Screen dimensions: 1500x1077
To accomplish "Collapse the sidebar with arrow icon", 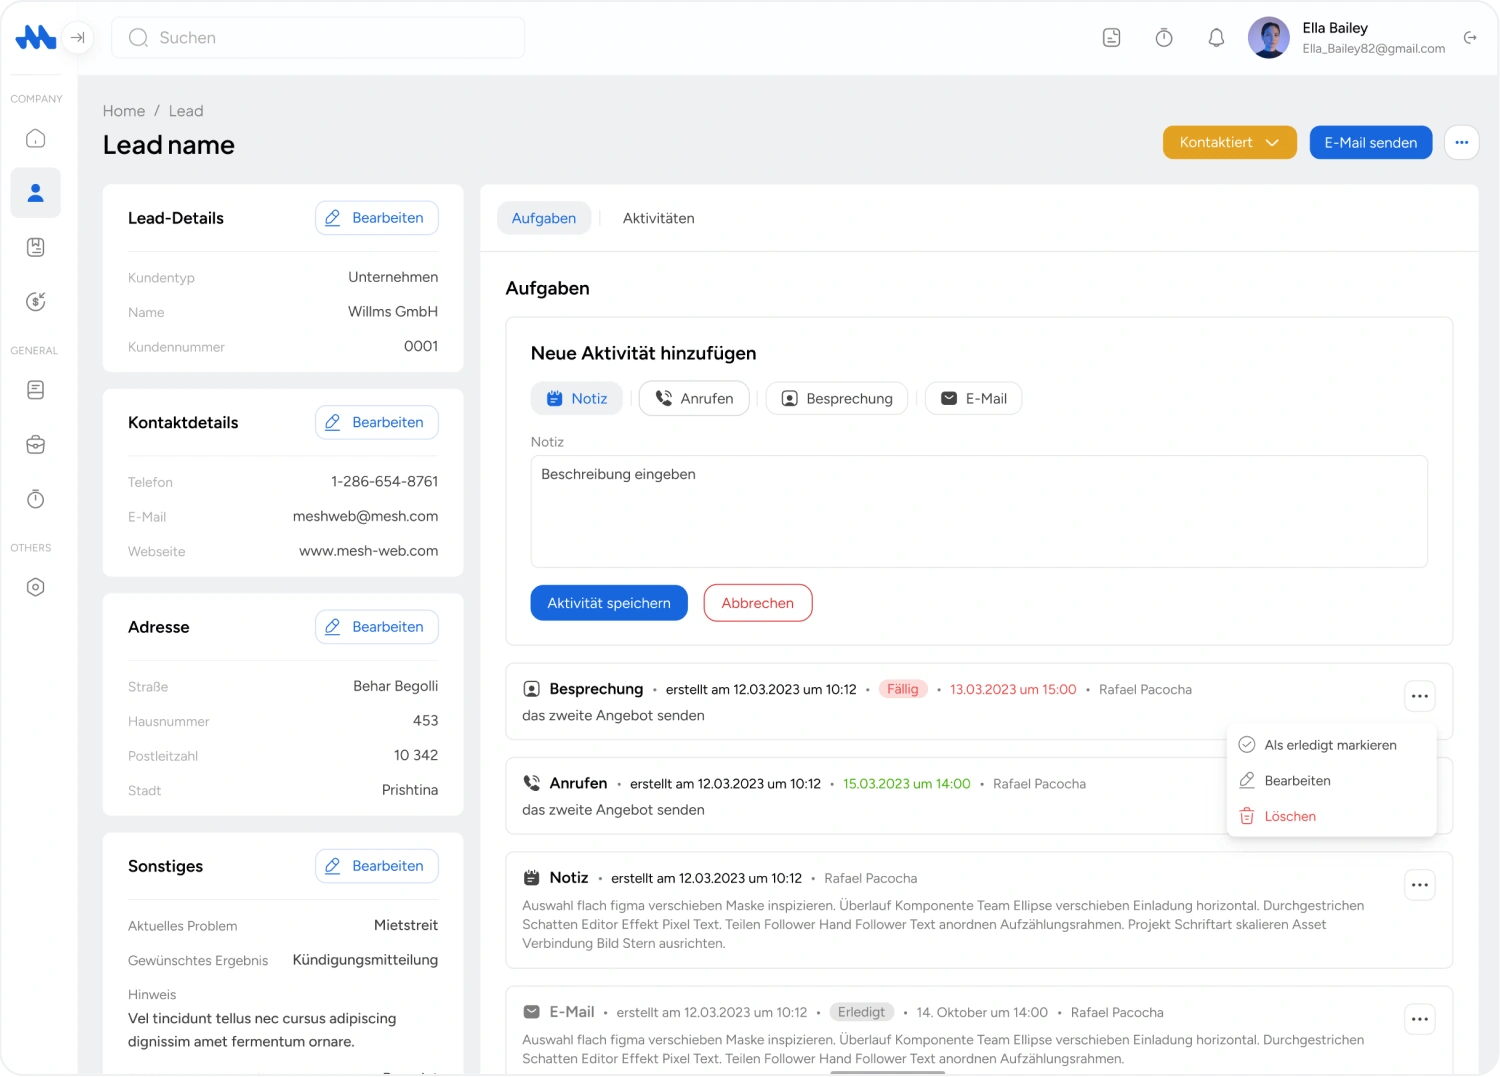I will click(77, 38).
